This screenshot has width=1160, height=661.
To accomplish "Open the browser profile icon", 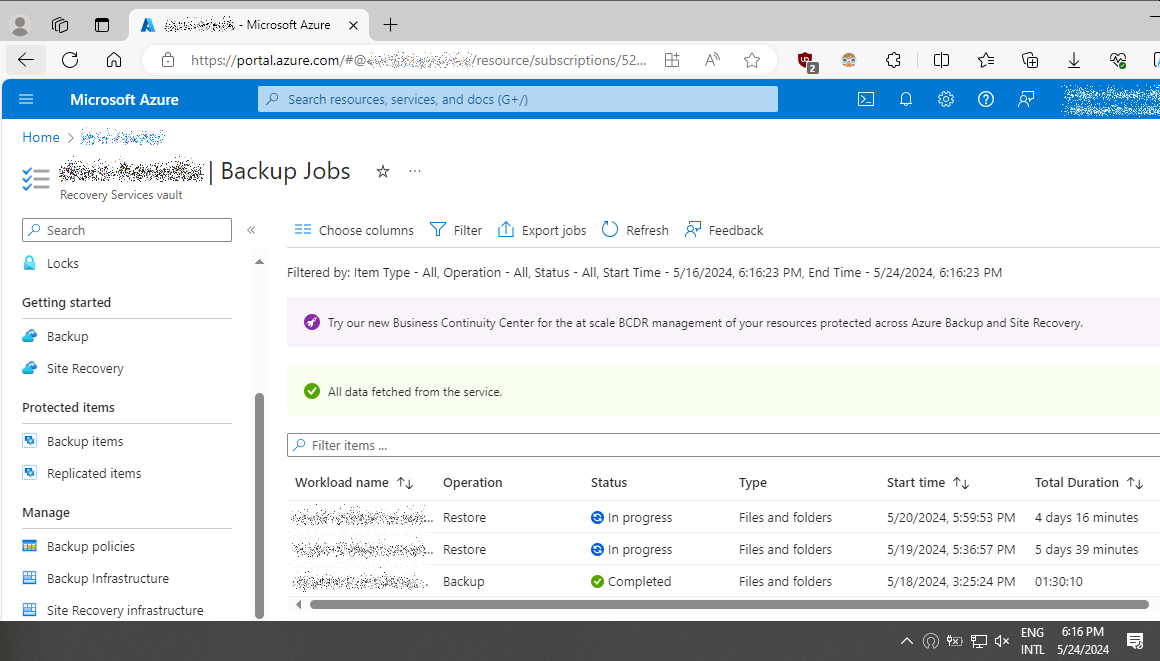I will tap(20, 25).
